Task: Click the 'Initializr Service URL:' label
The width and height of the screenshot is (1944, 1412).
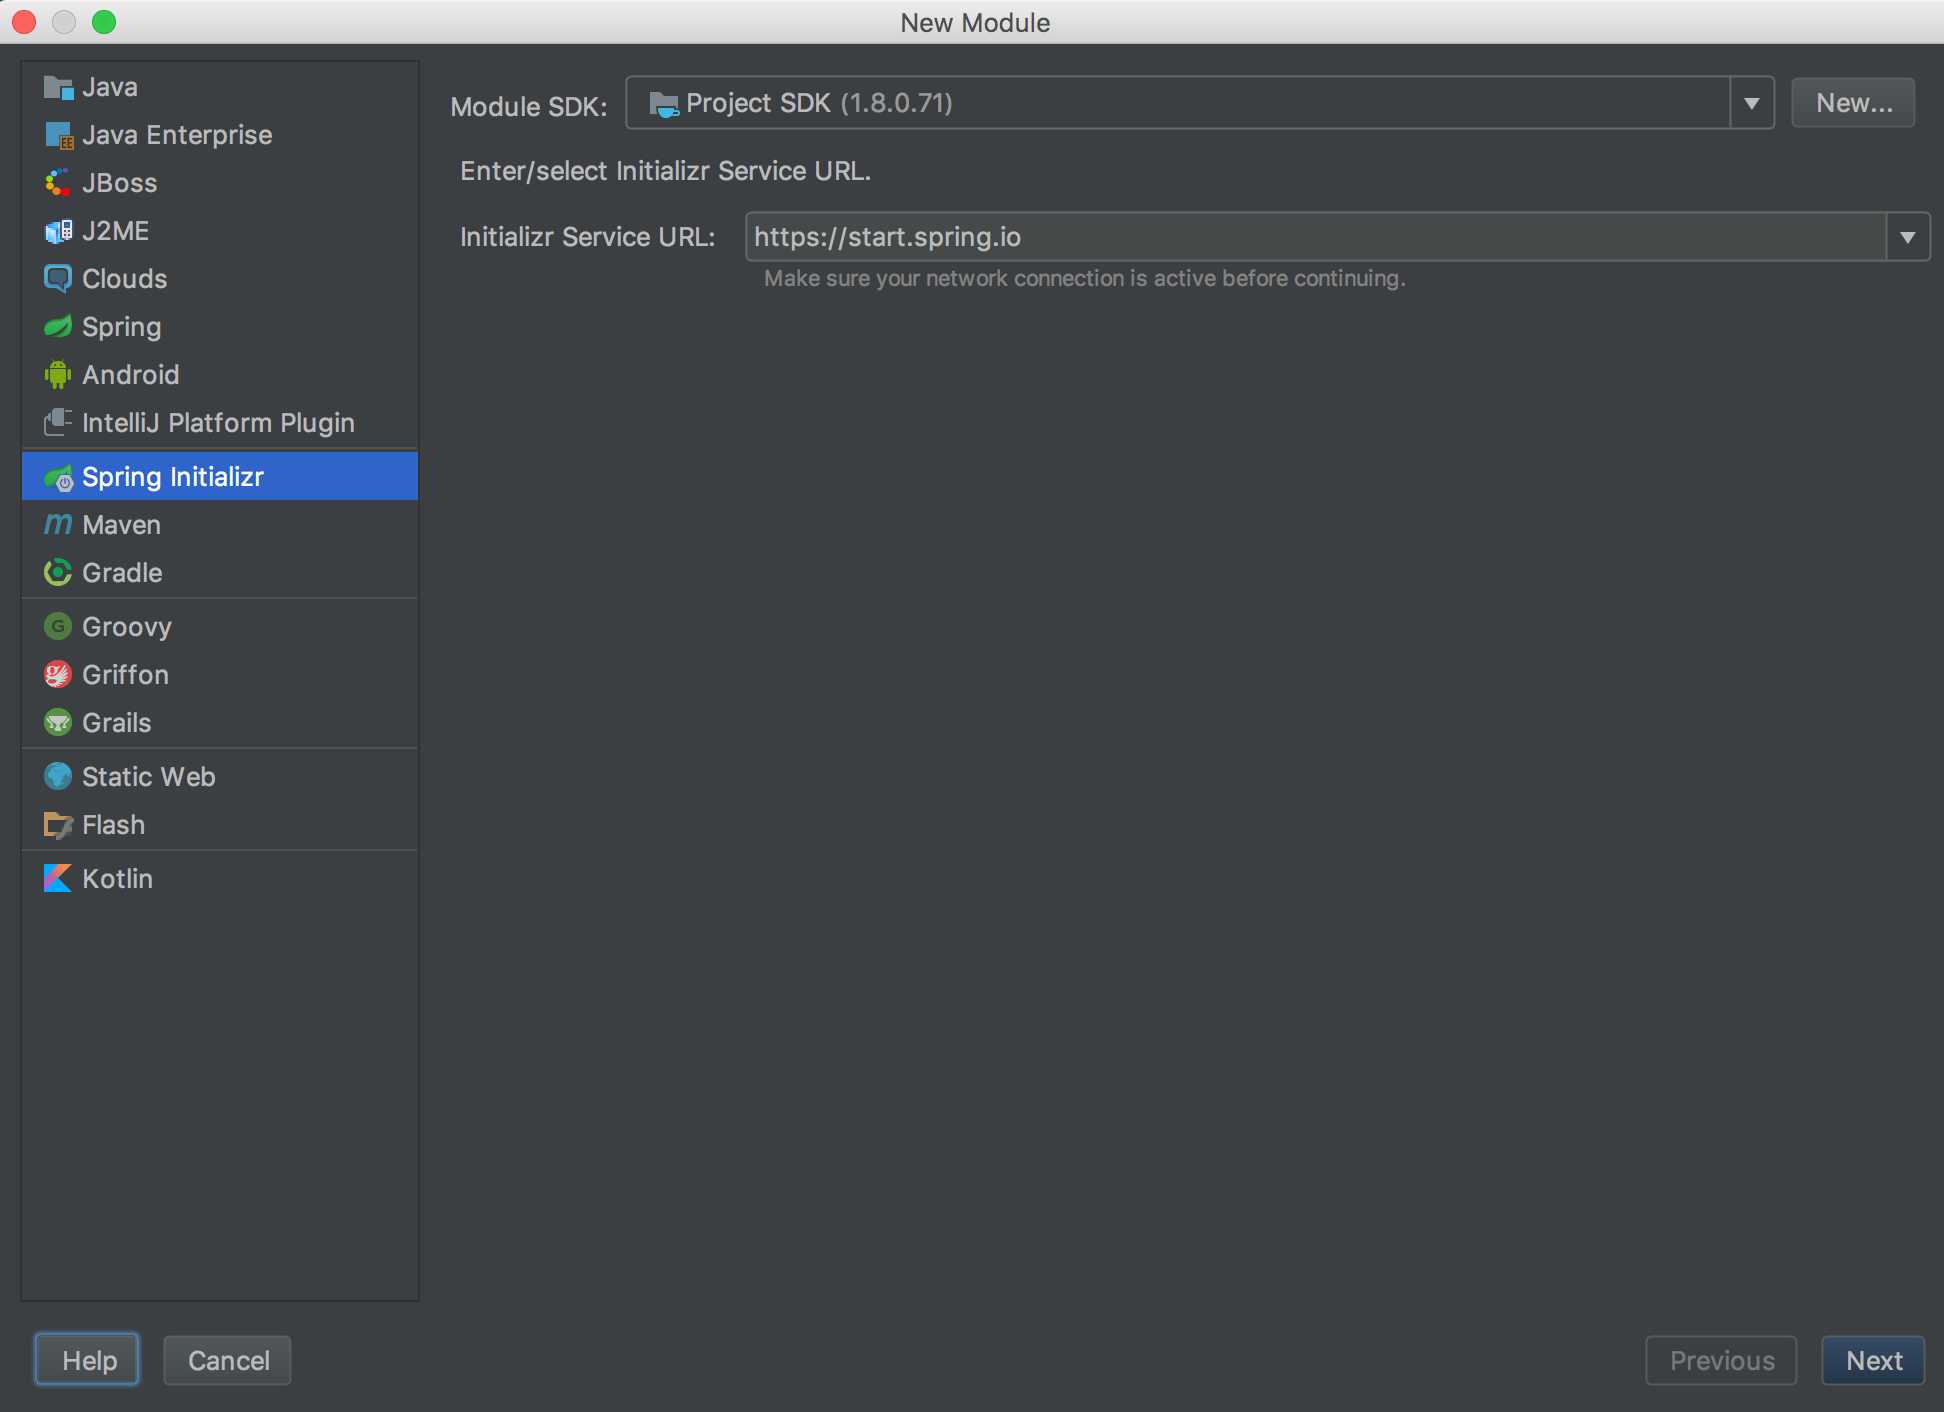Action: click(587, 237)
